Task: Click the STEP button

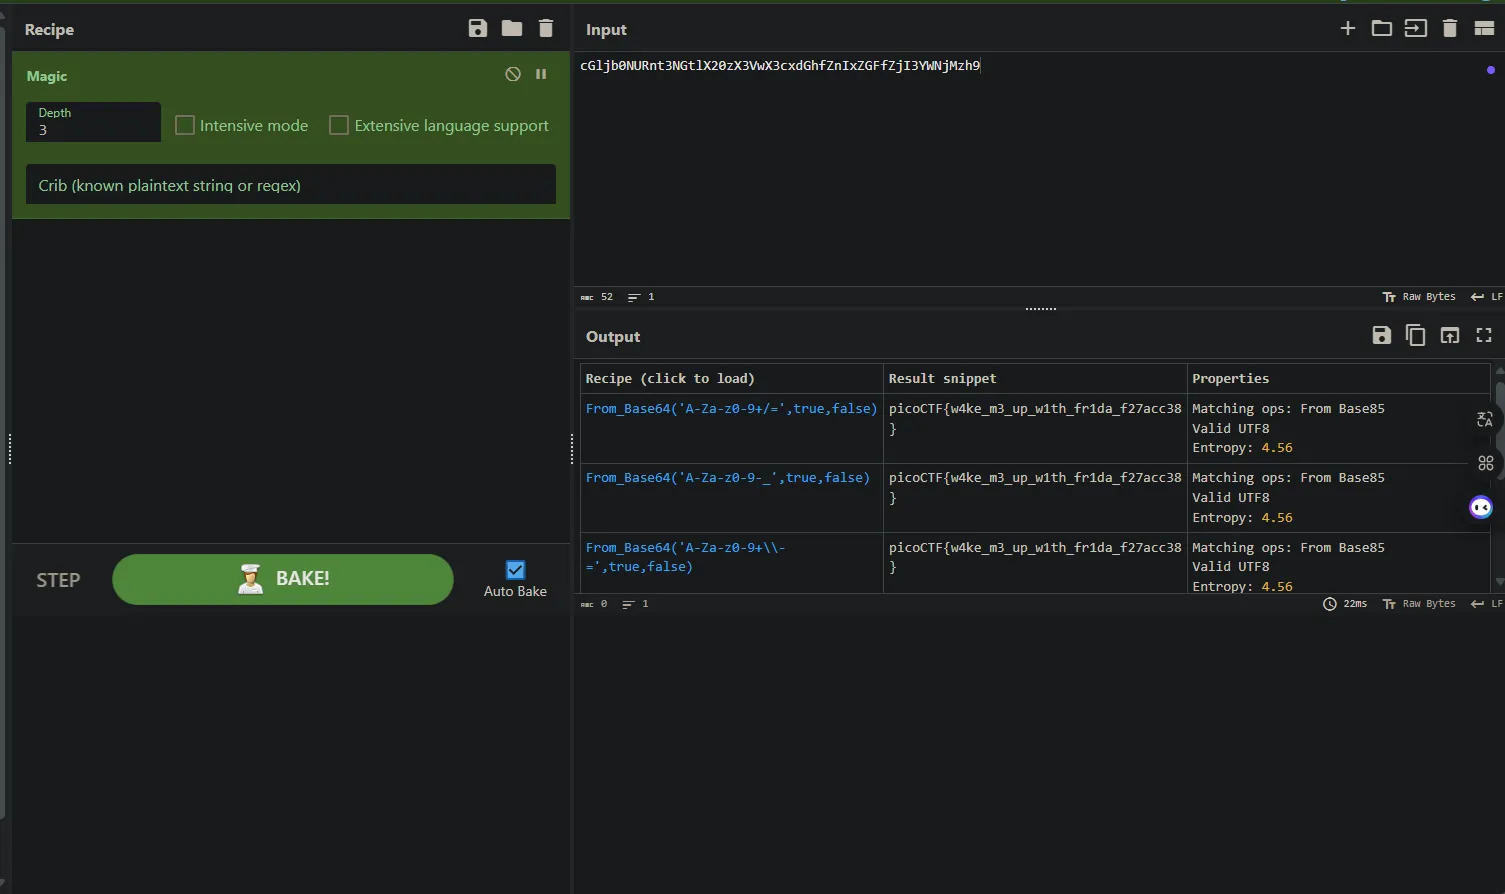Action: click(x=58, y=580)
